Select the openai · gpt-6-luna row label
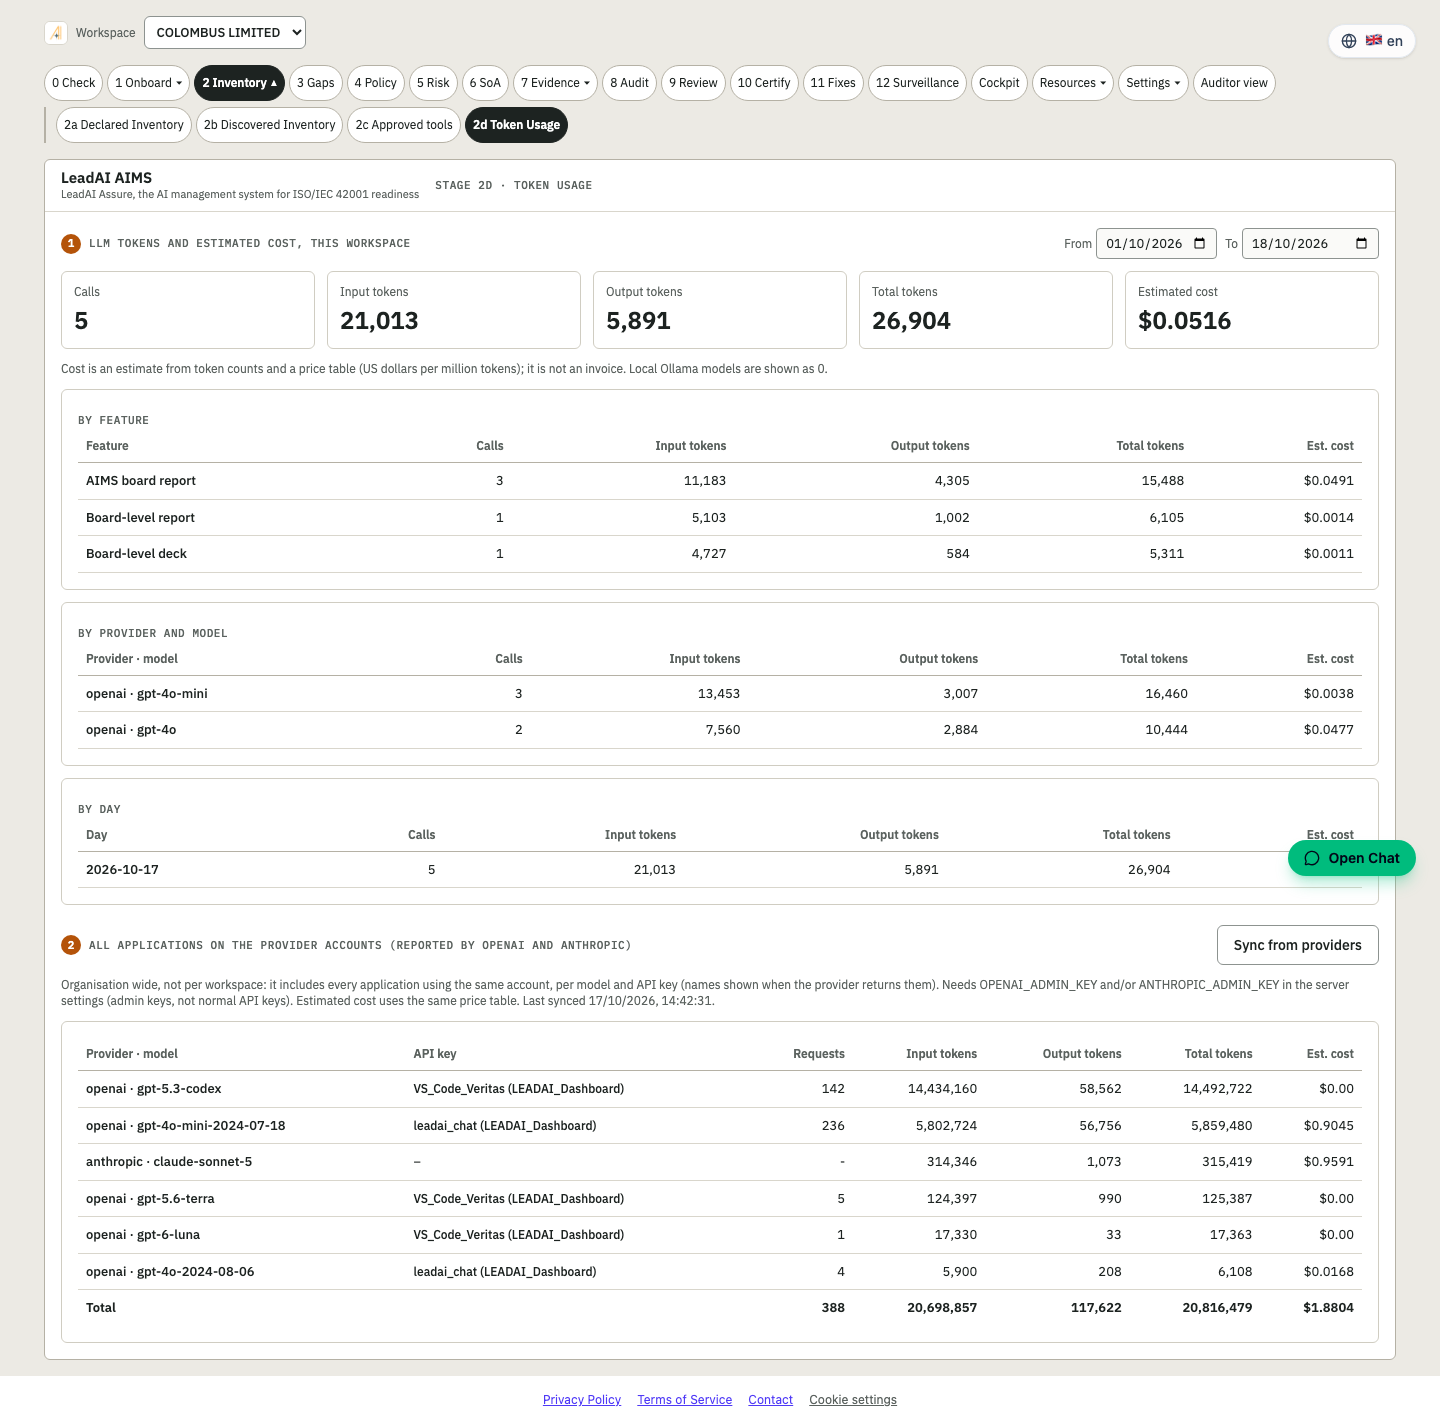This screenshot has width=1440, height=1424. click(x=143, y=1235)
